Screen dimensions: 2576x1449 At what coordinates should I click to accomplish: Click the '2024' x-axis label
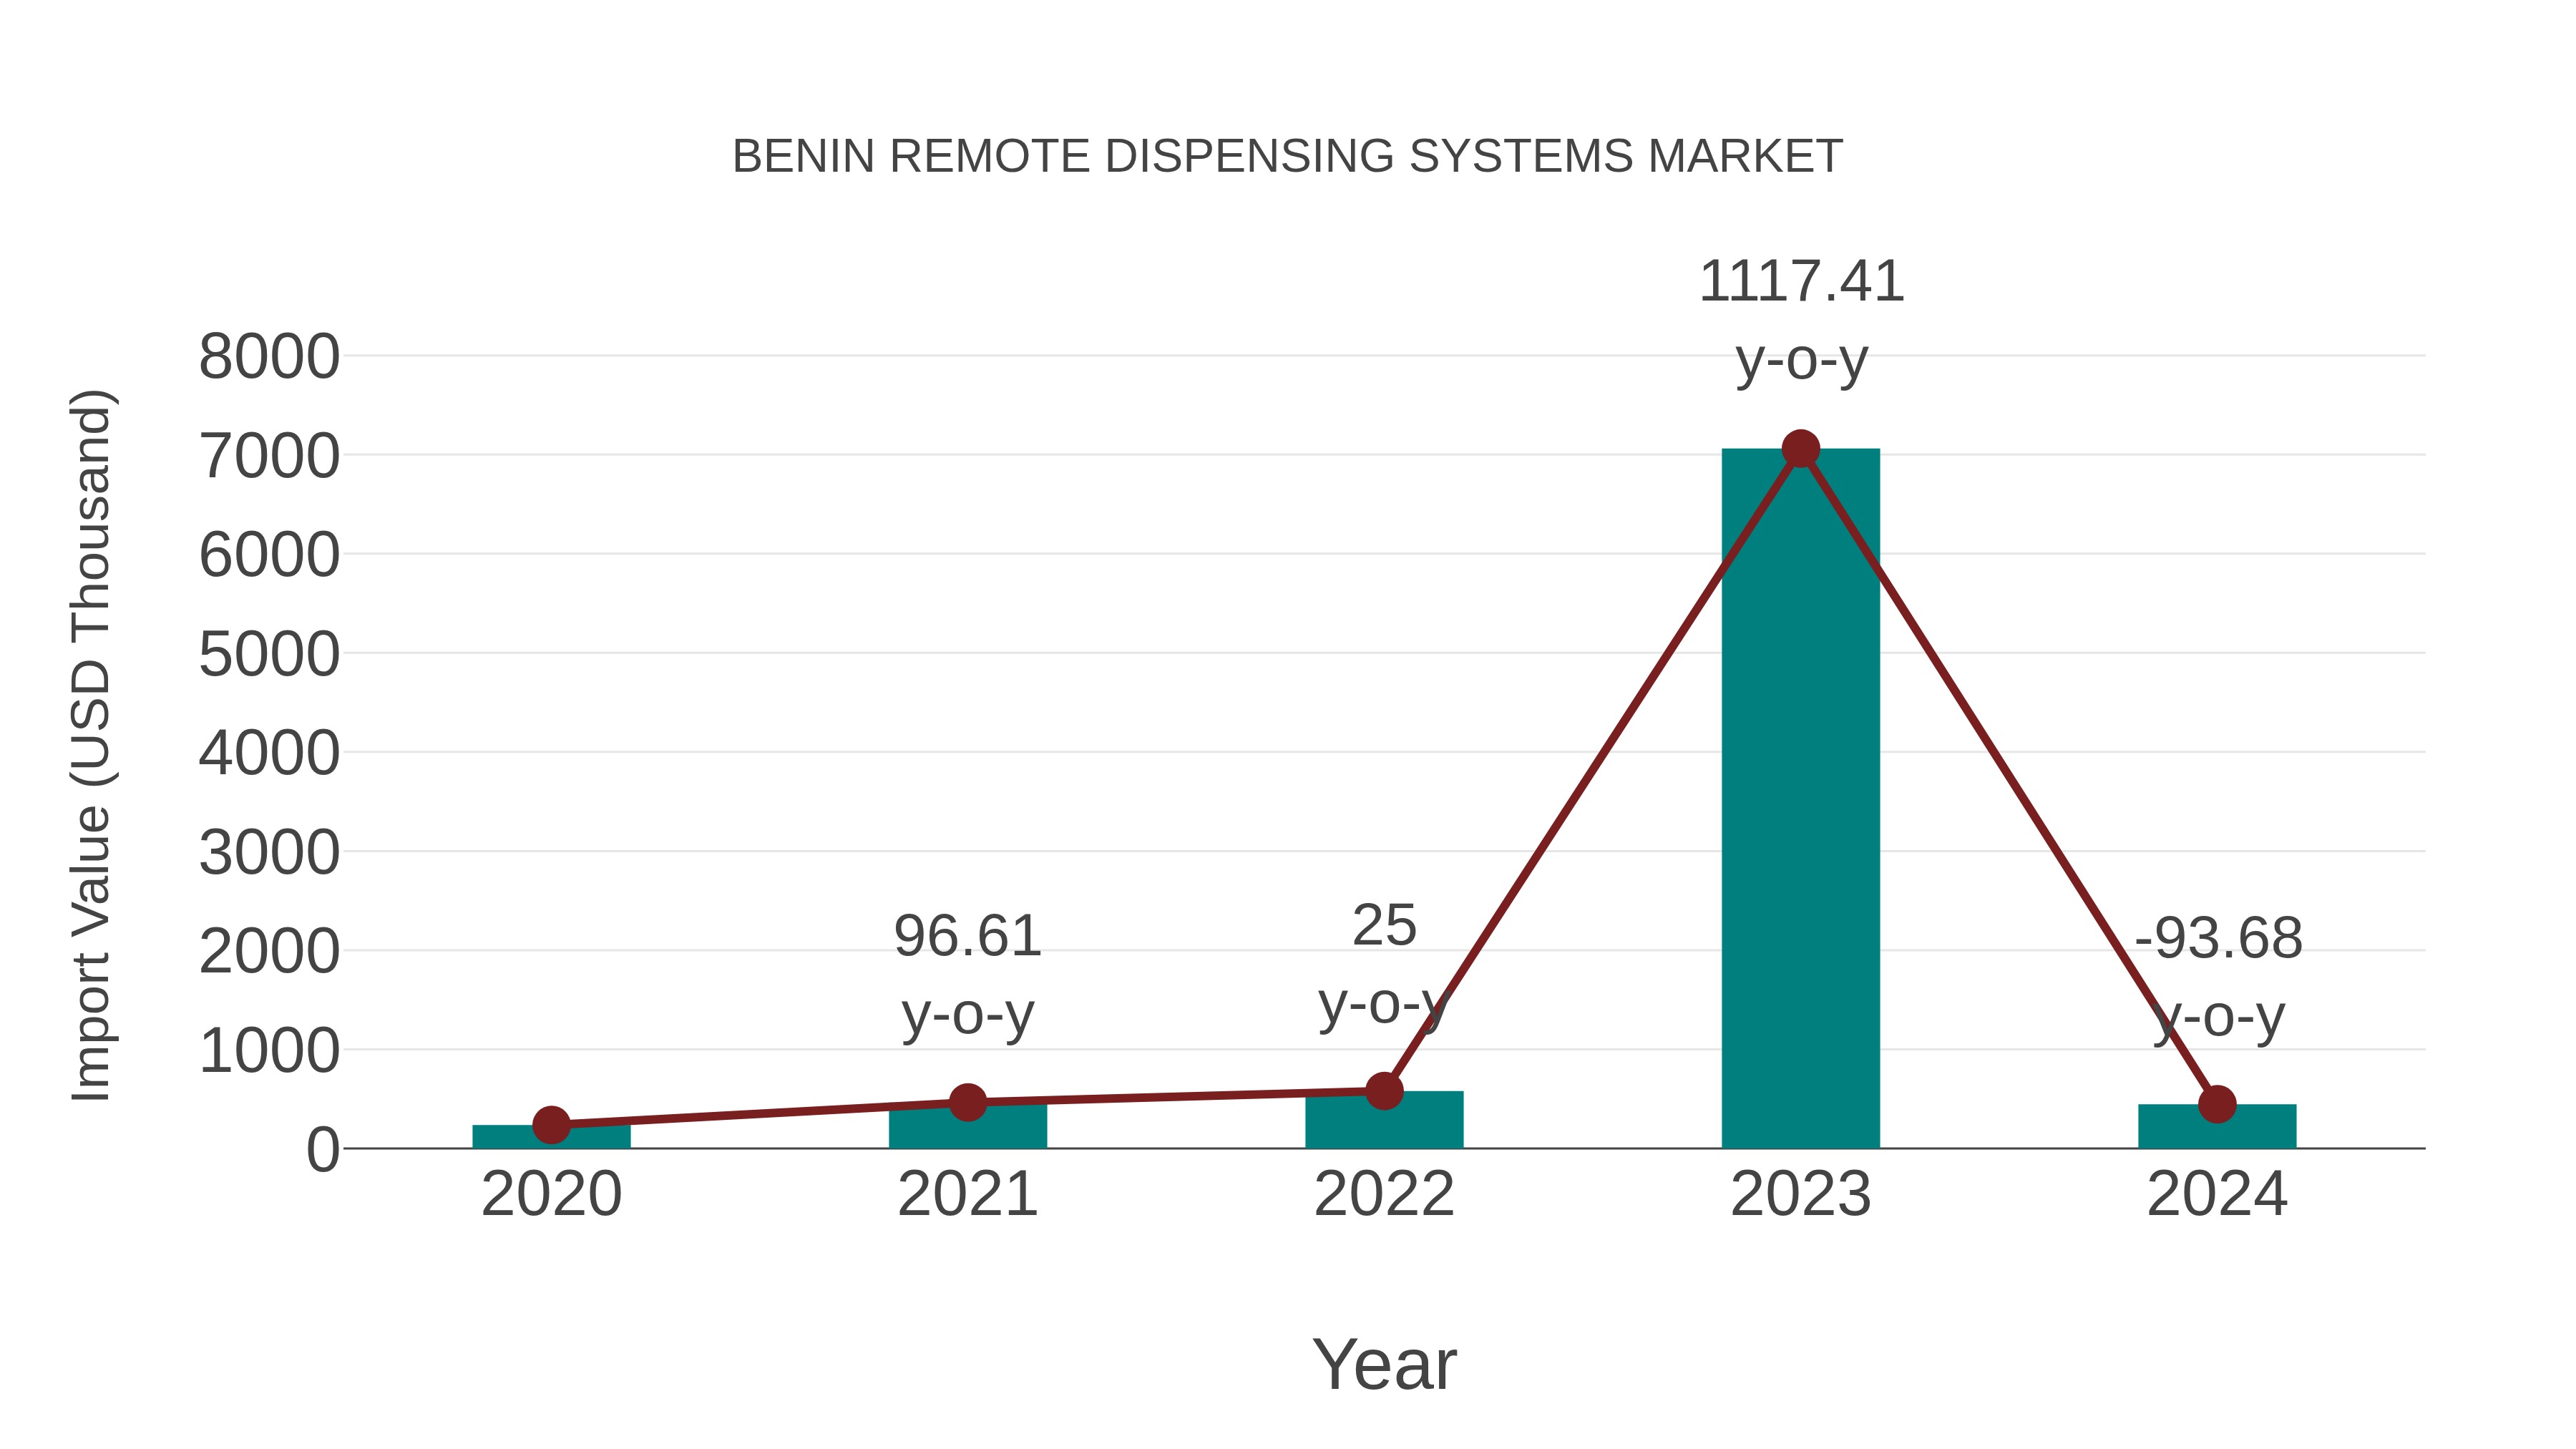(2217, 1194)
